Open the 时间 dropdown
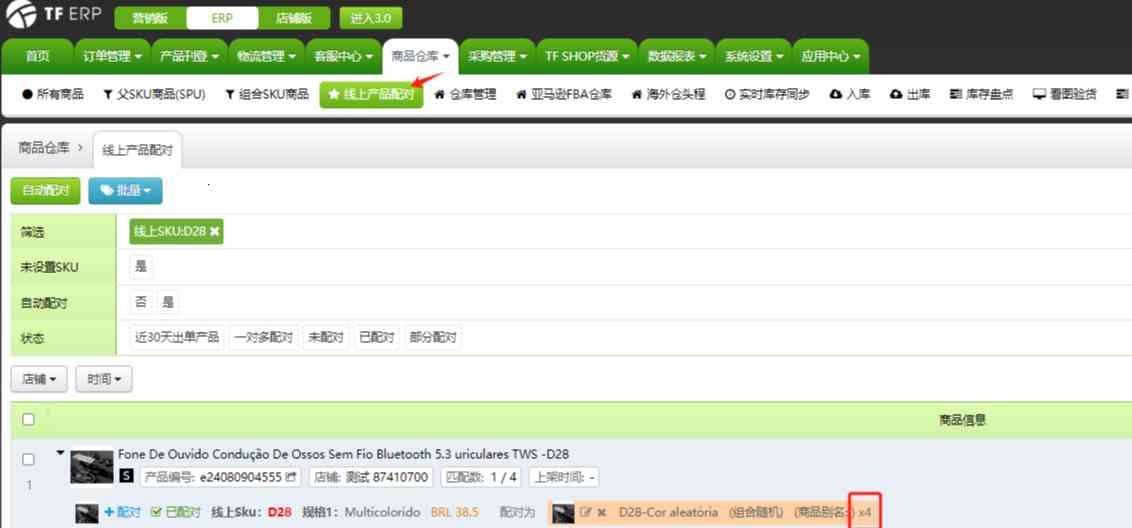 tap(104, 378)
